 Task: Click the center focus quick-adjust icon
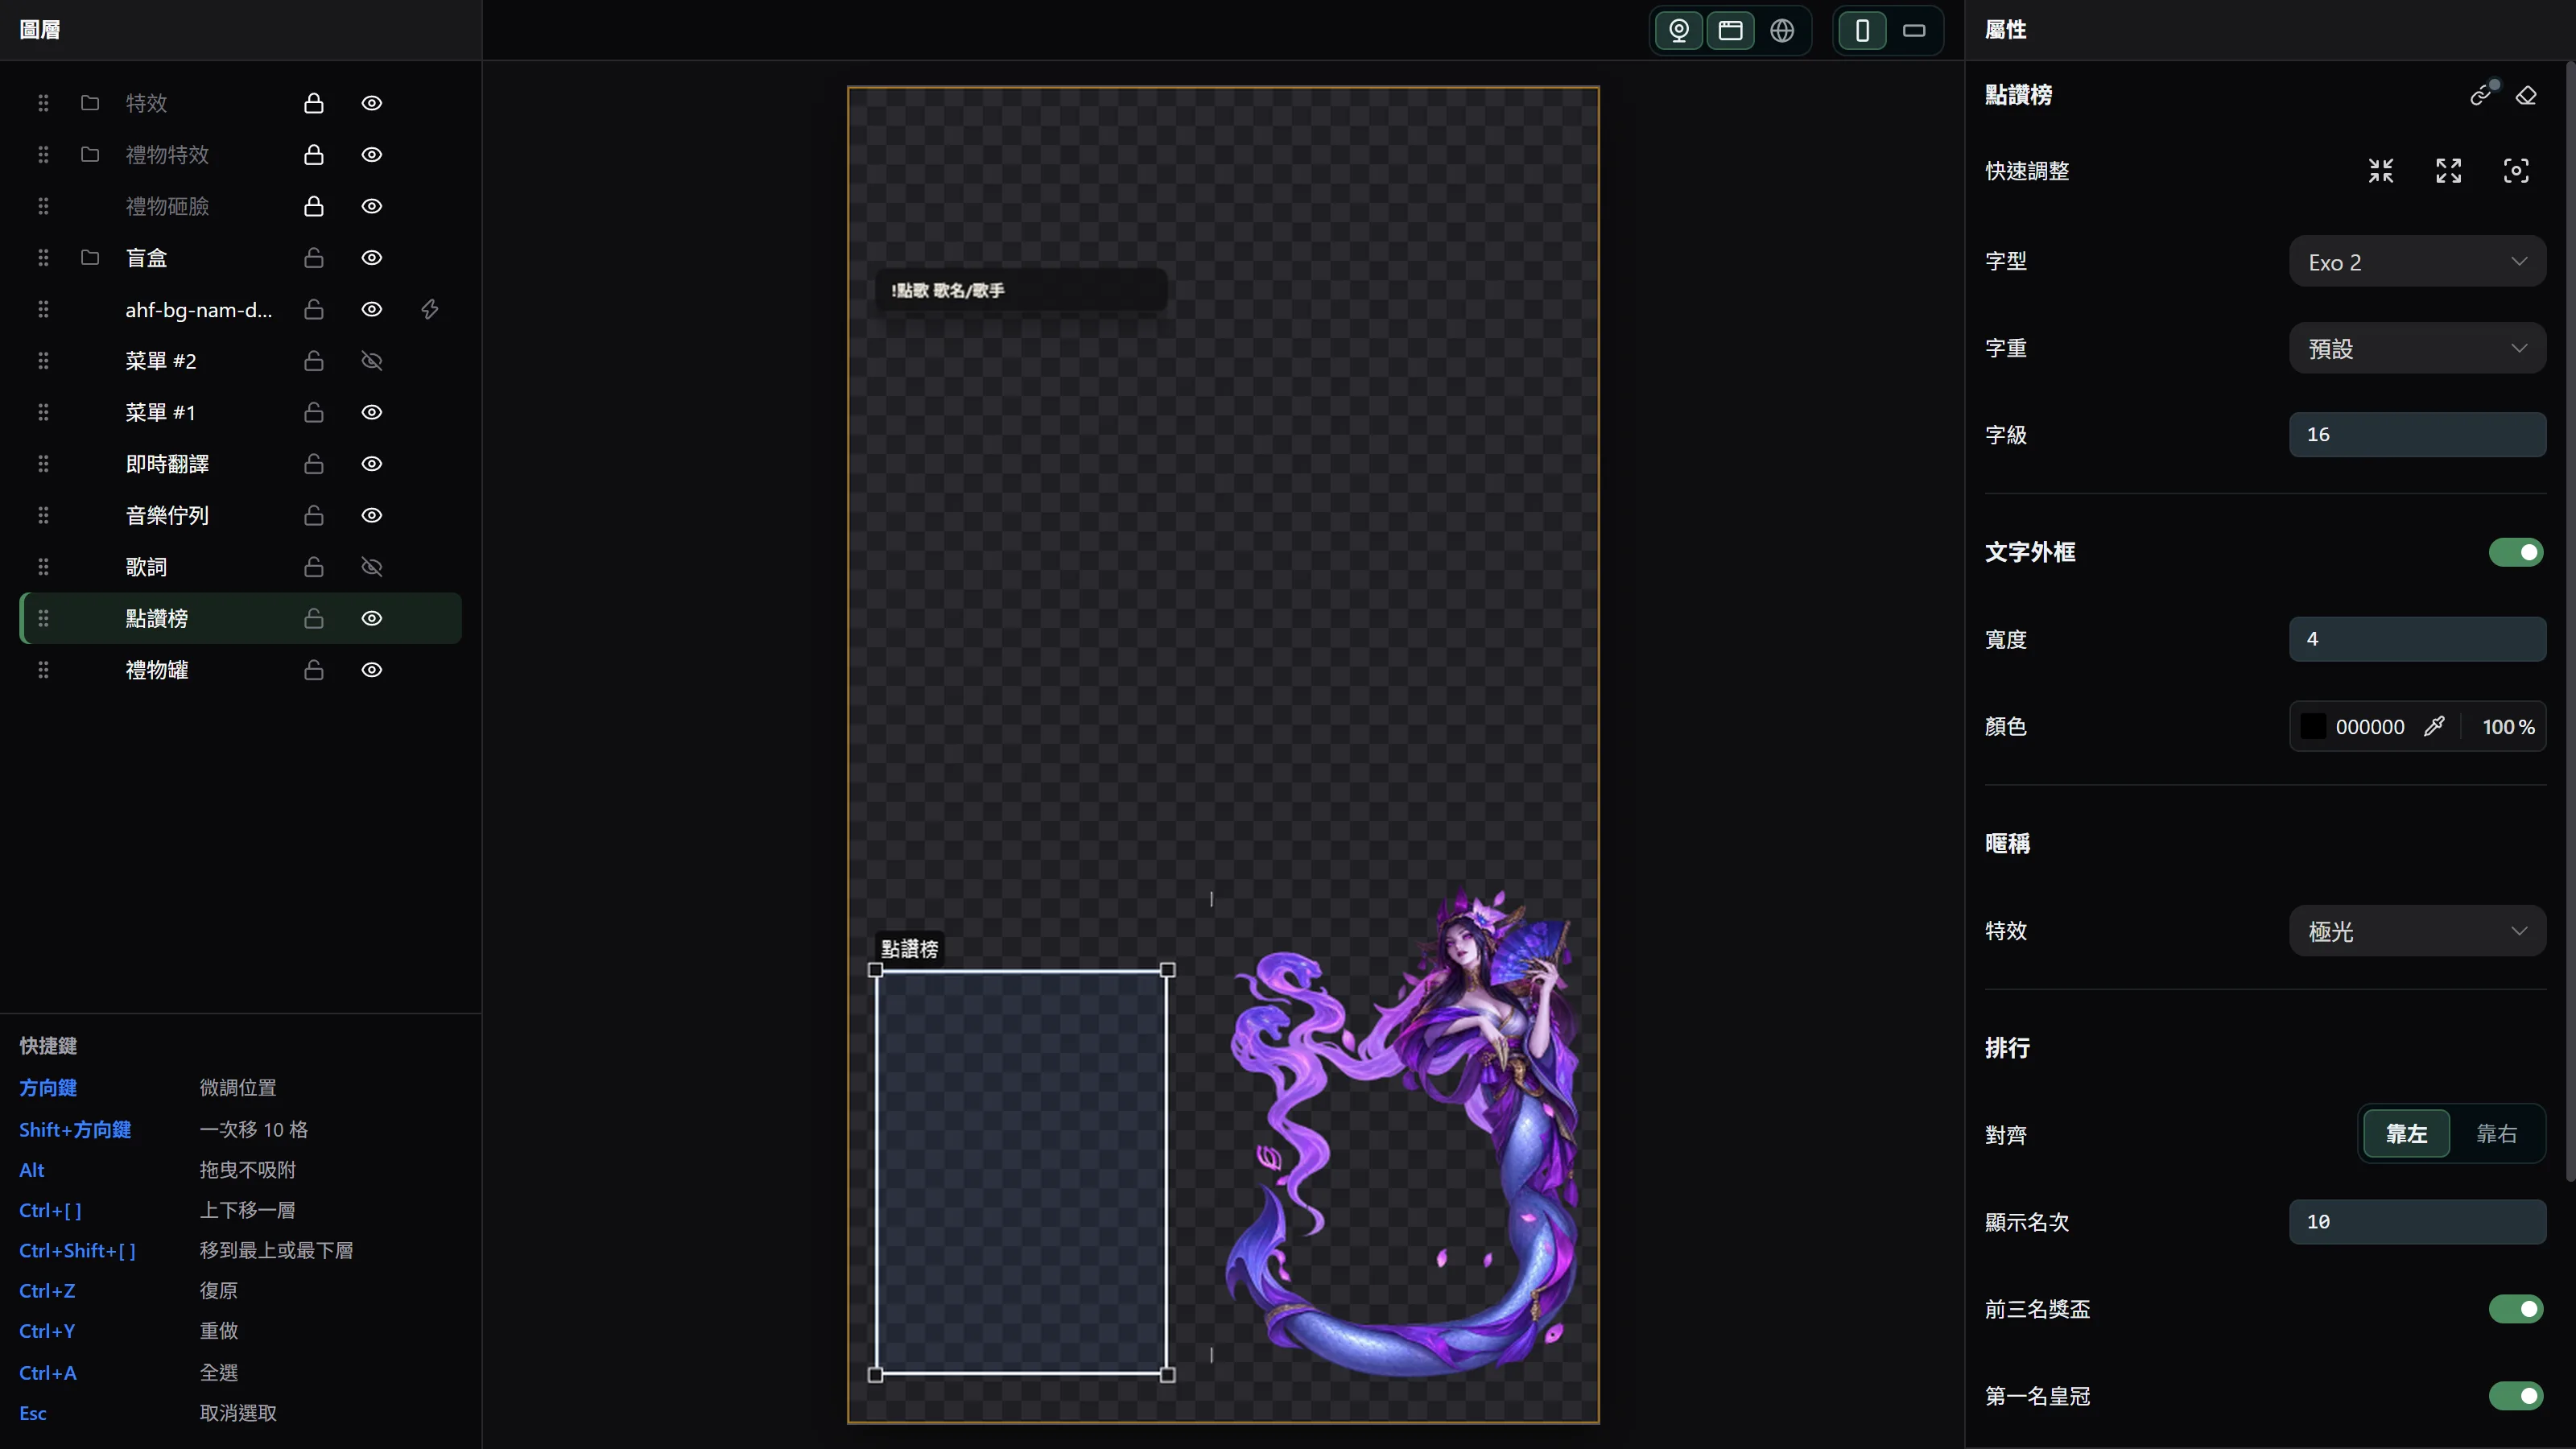pos(2516,171)
